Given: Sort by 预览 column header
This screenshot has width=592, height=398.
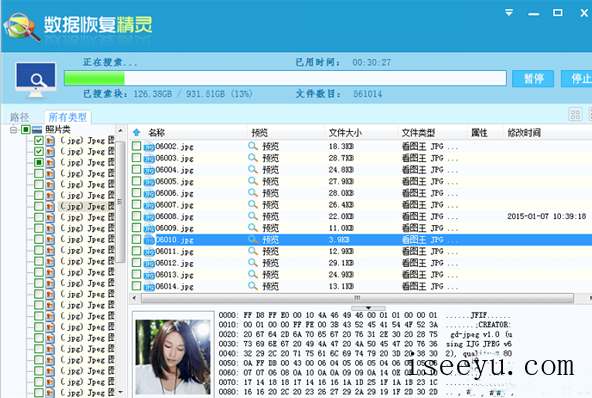Looking at the screenshot, I should tap(260, 133).
